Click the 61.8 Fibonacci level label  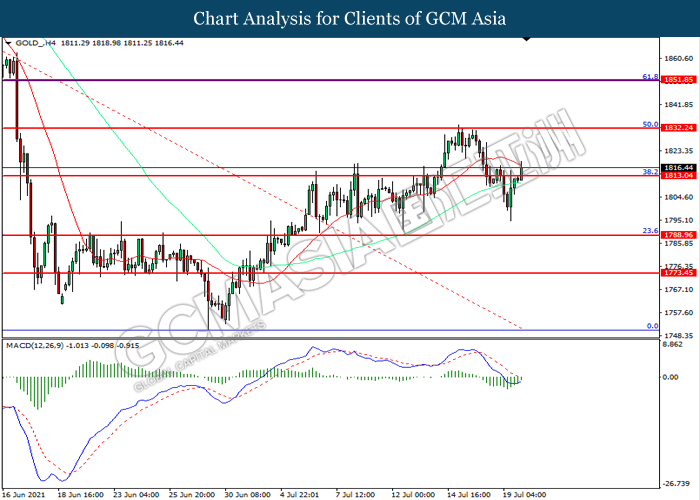[648, 76]
